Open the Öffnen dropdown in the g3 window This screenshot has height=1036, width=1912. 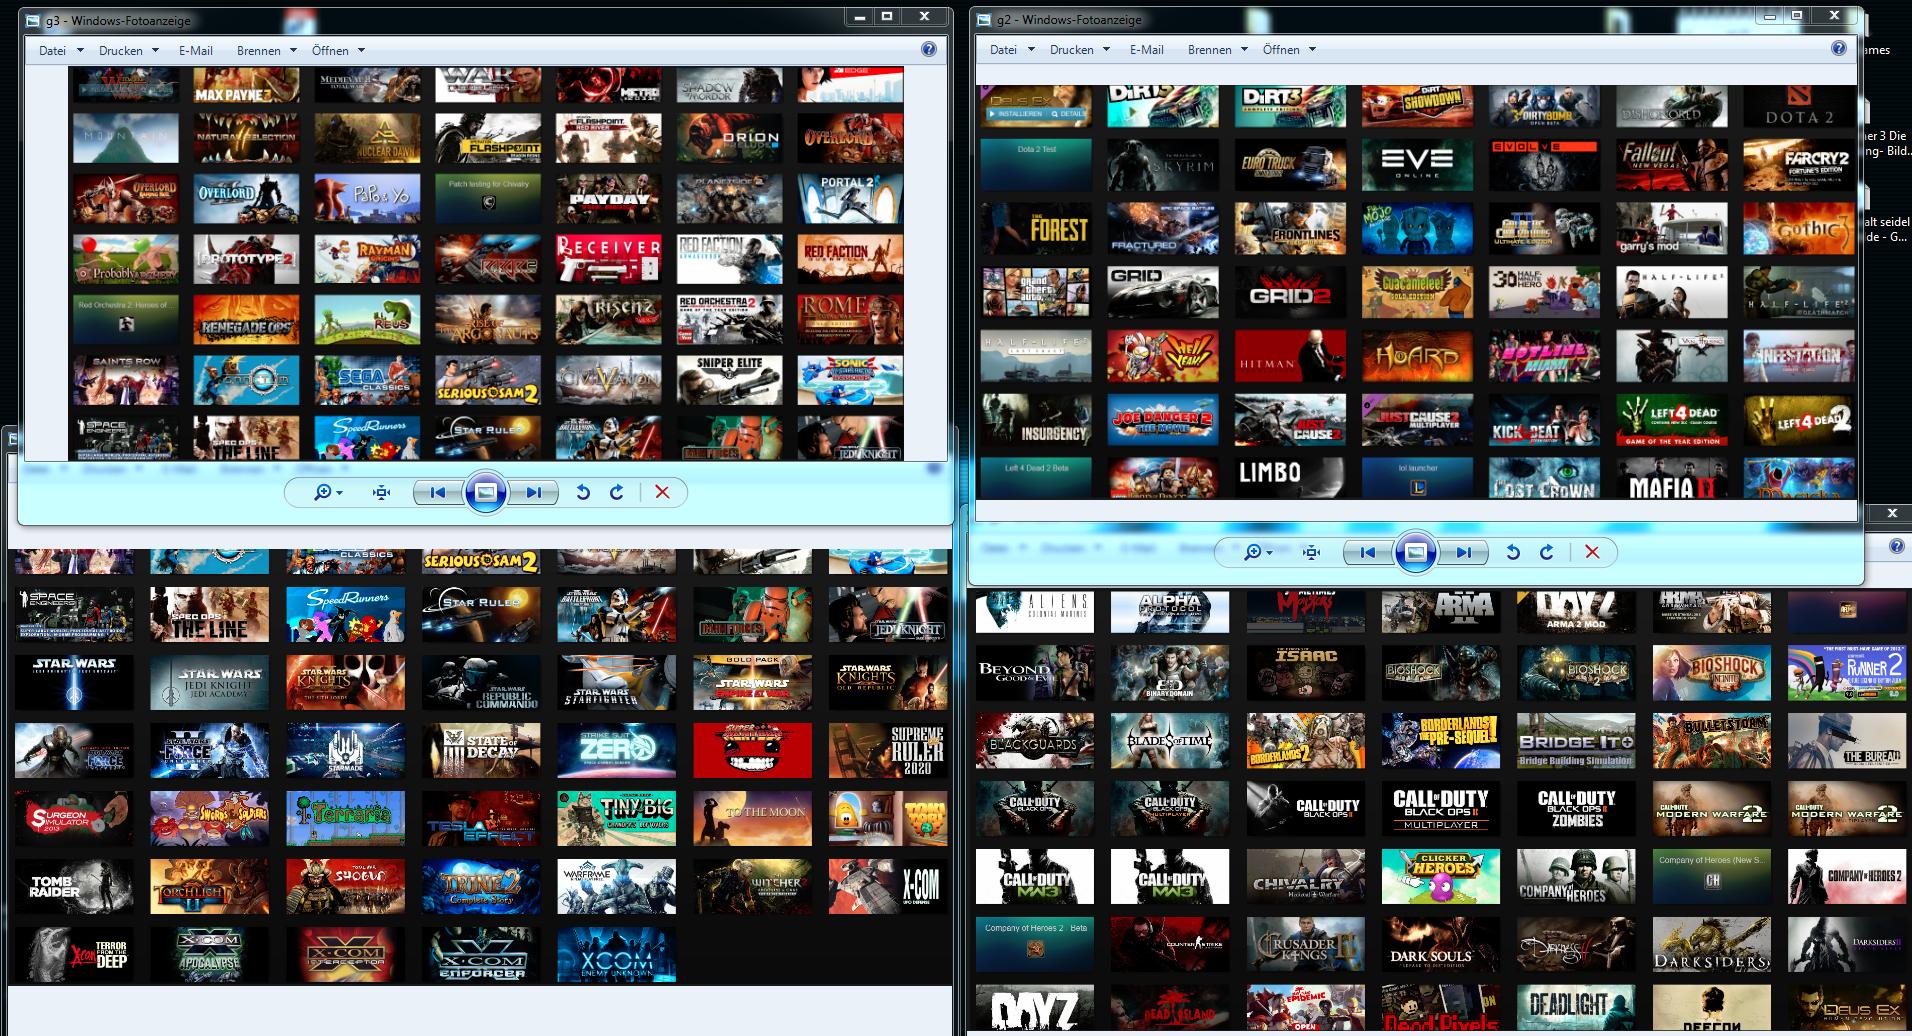point(338,50)
